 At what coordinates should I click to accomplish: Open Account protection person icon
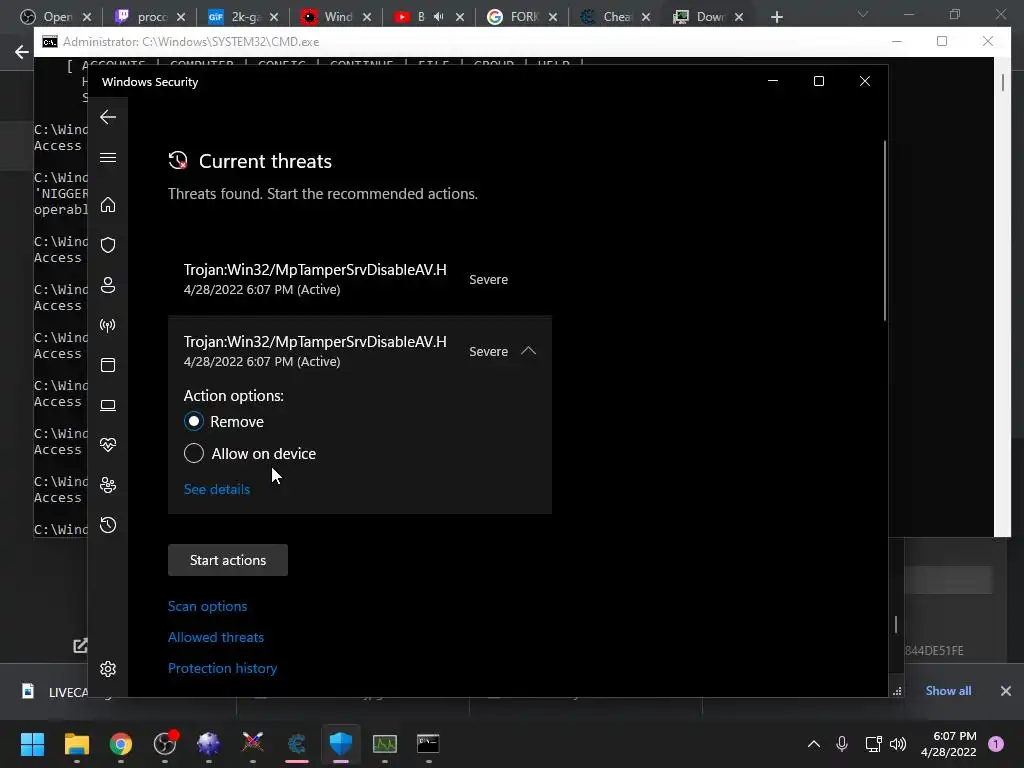pos(108,285)
